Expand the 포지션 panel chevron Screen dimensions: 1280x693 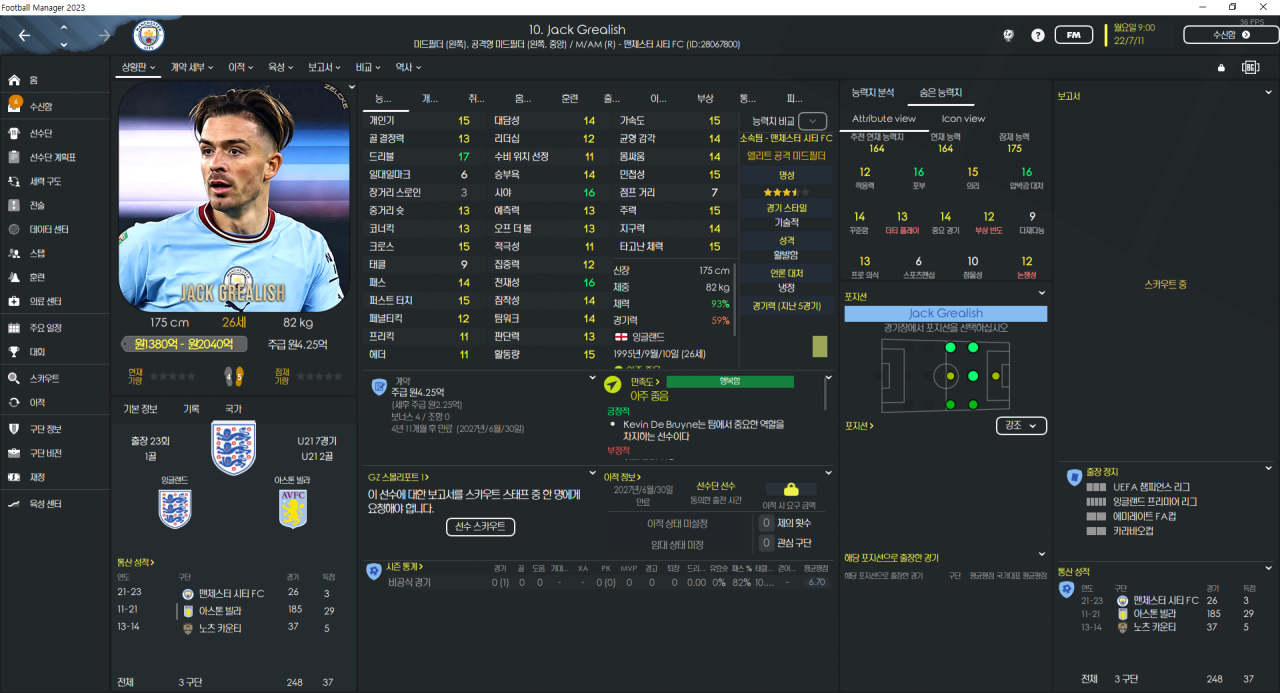click(1042, 294)
